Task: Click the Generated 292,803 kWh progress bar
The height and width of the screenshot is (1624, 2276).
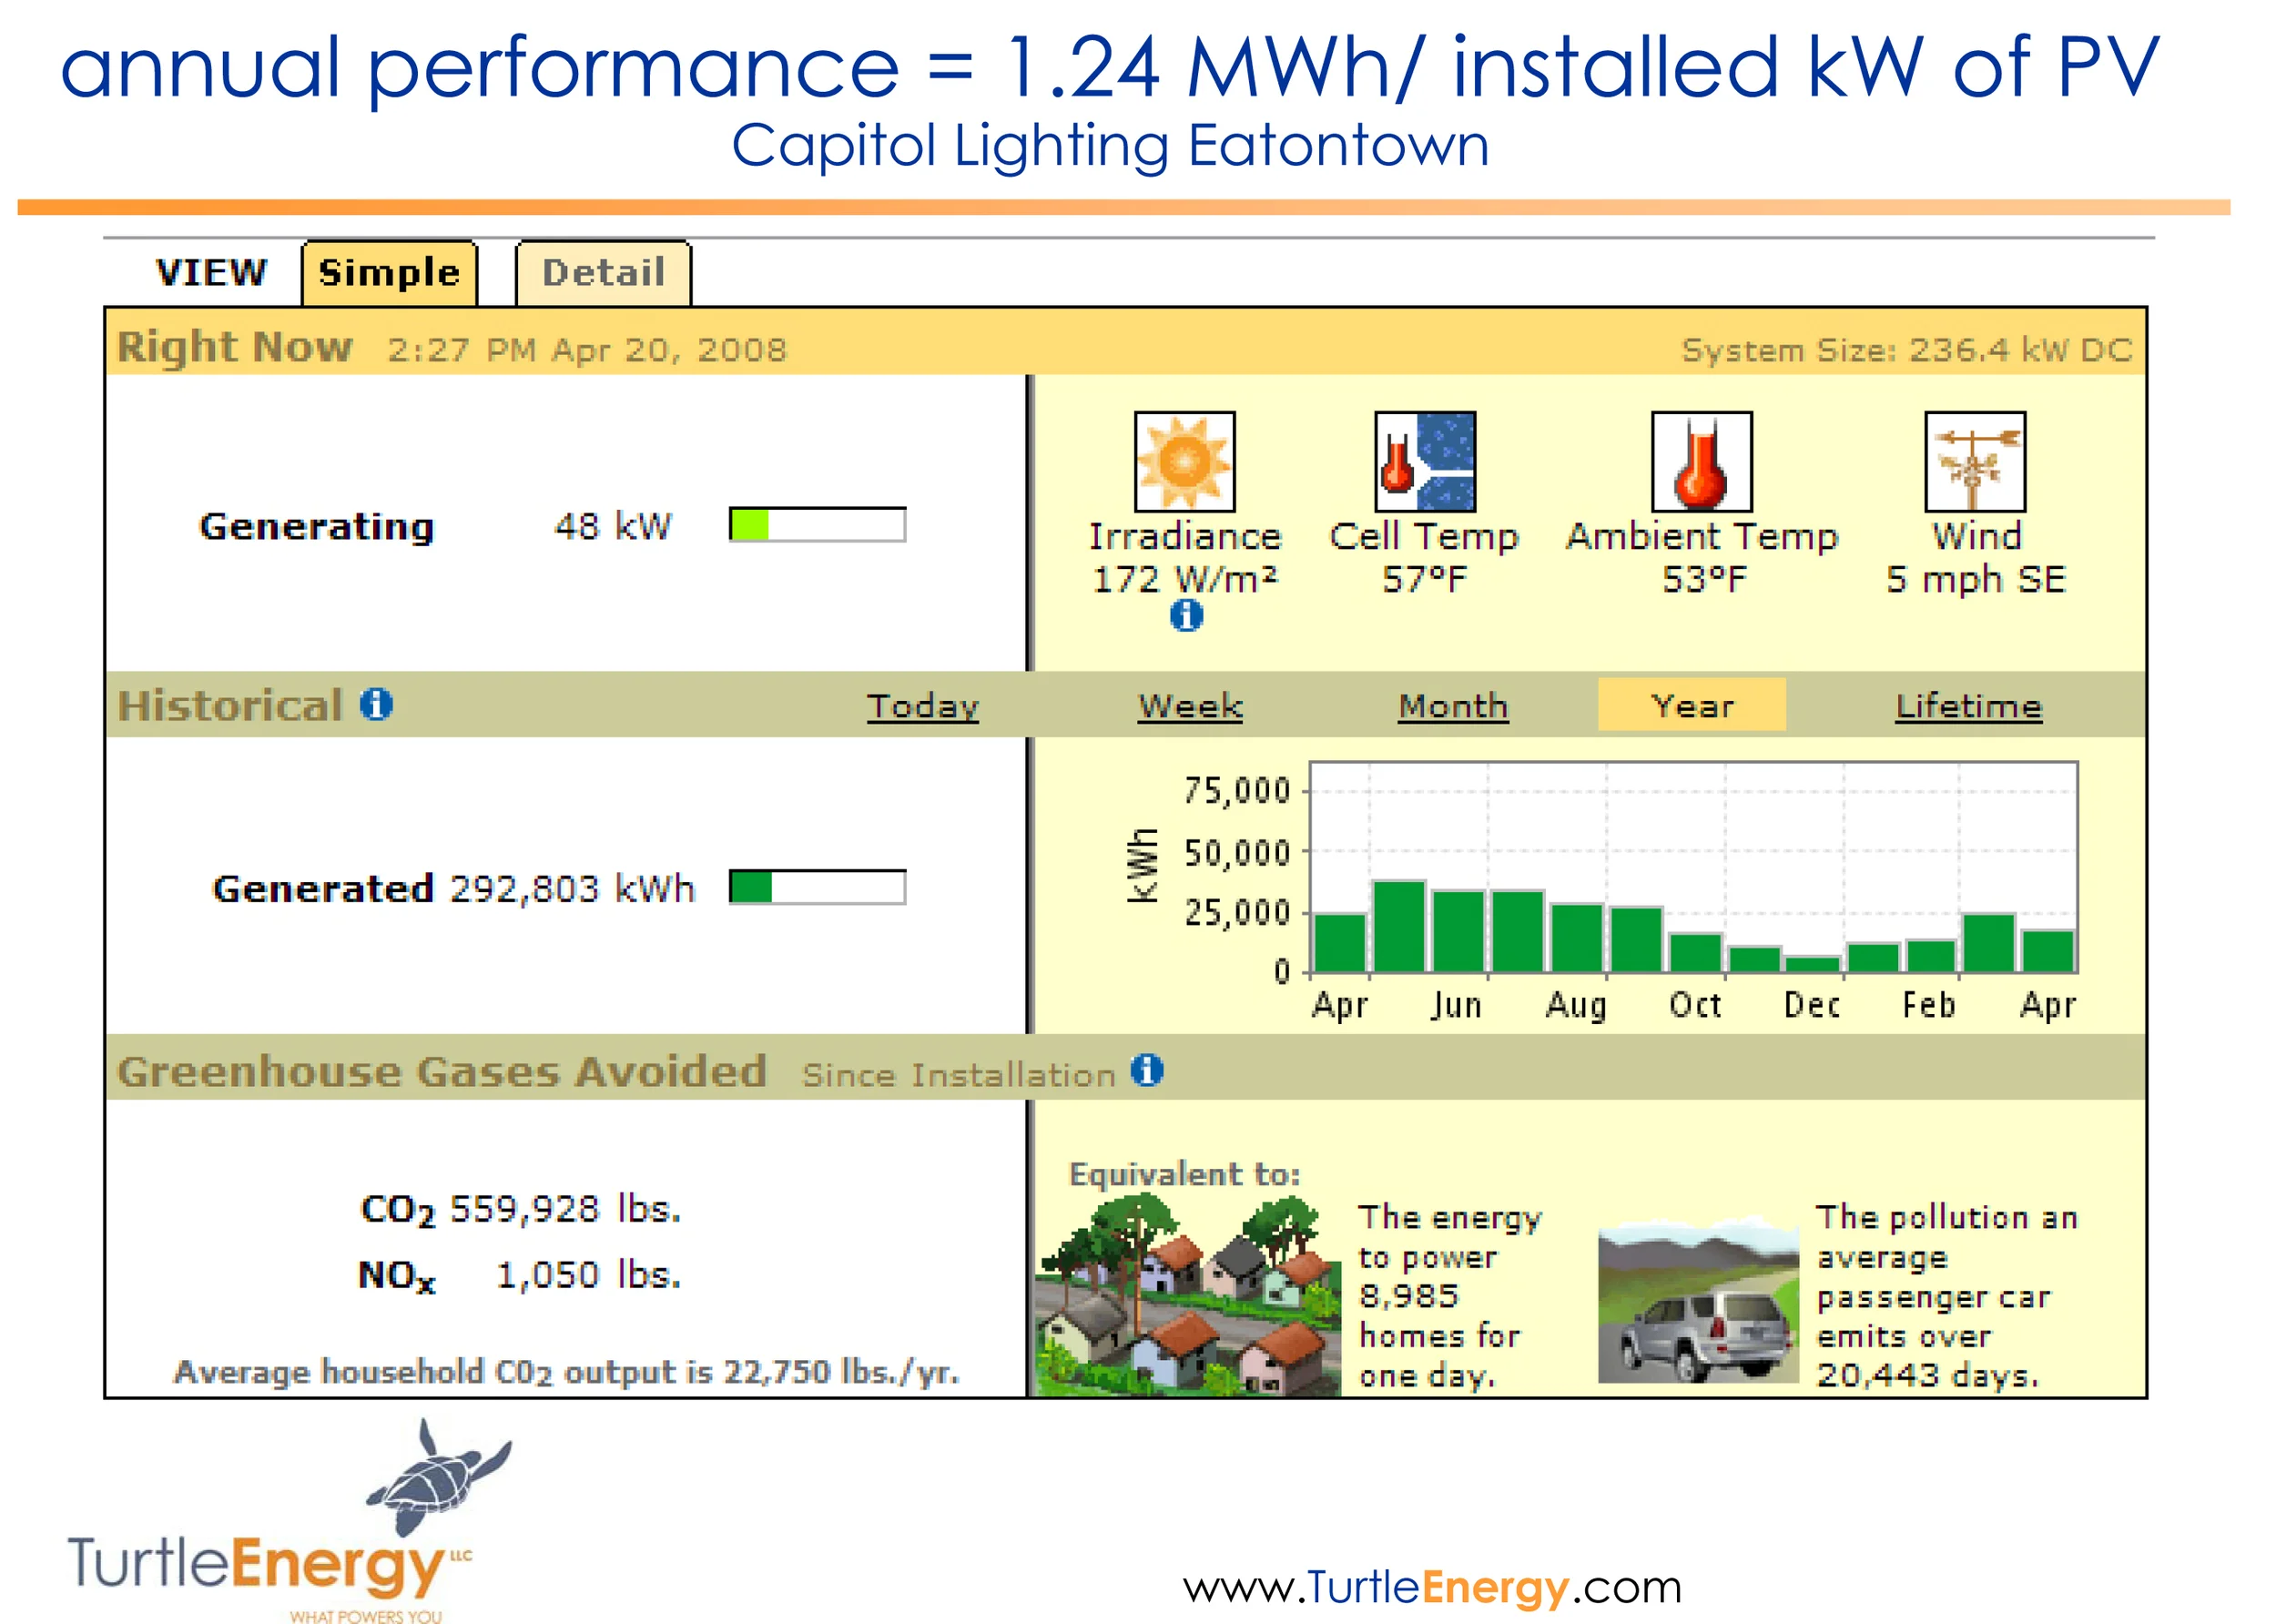Action: pos(817,887)
